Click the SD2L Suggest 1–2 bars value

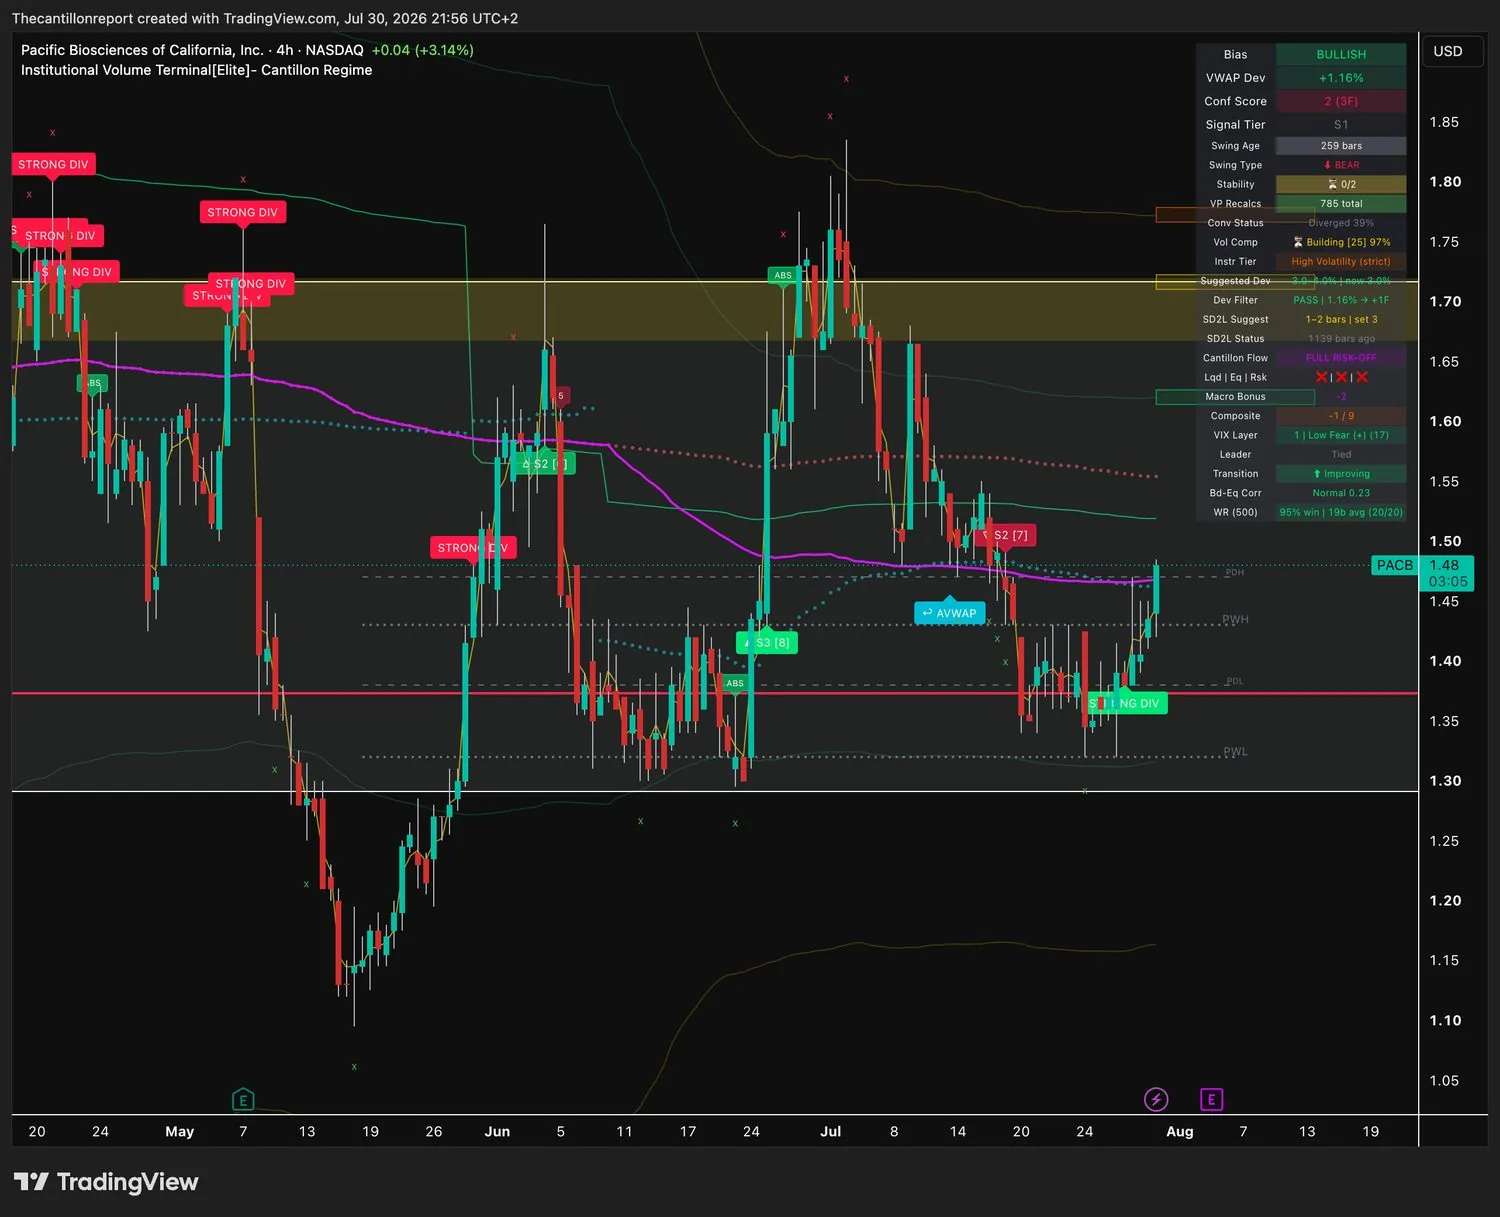pyautogui.click(x=1341, y=320)
